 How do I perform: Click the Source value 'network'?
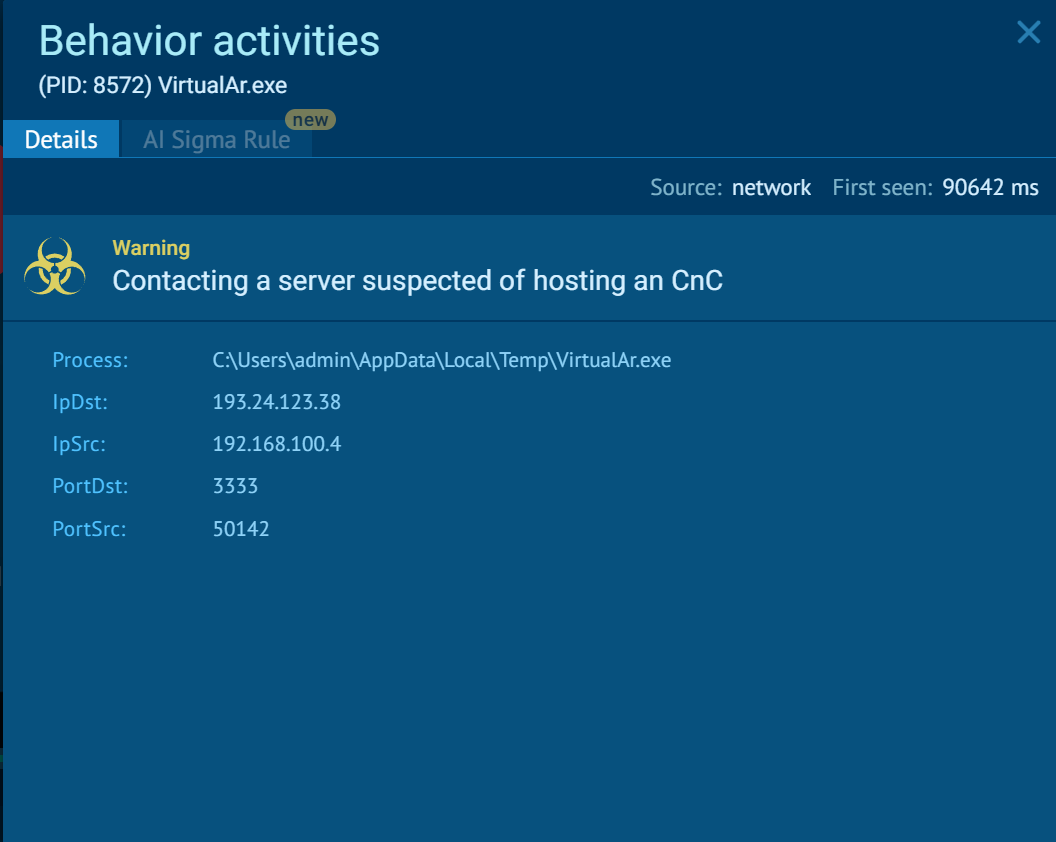pos(771,187)
